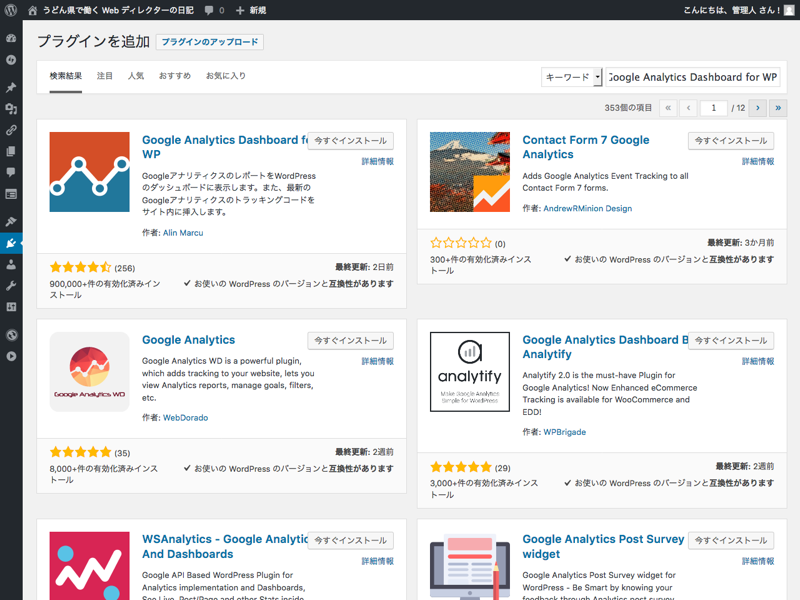The image size is (800, 600).
Task: Open 詳細情報 for WebDorado Google Analytics
Action: click(x=378, y=362)
